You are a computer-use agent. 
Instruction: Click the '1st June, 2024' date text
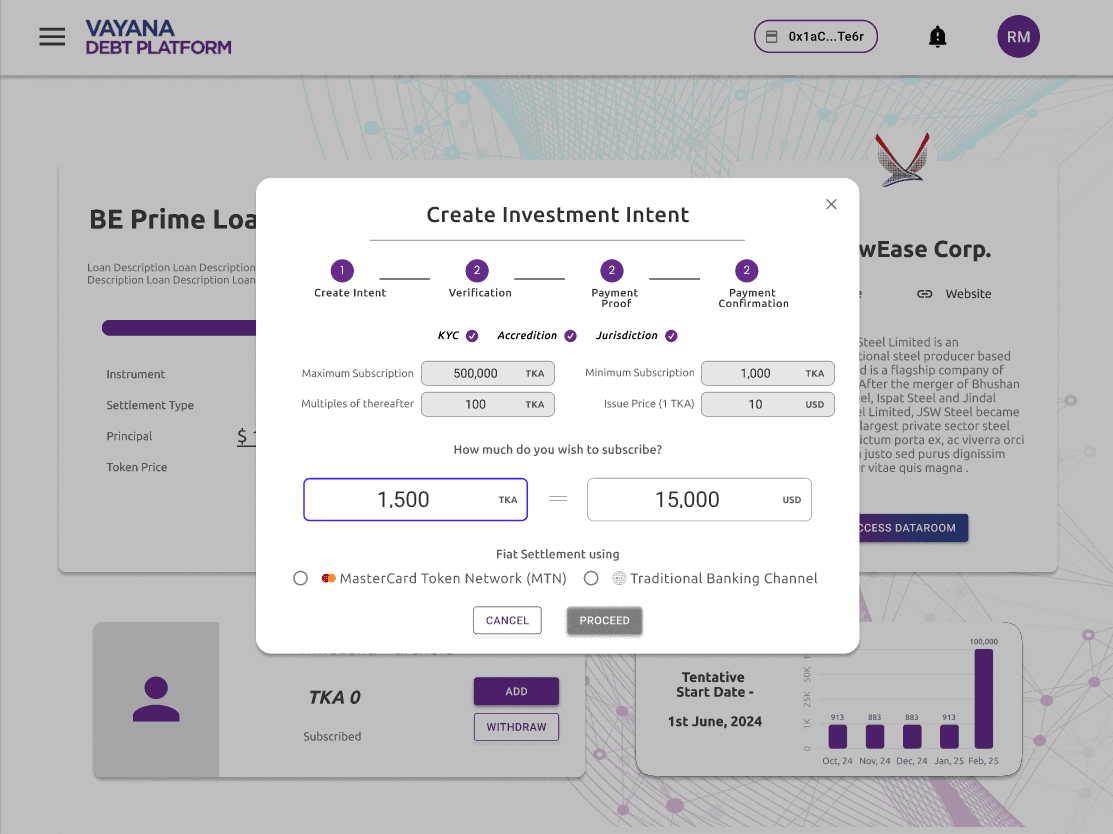point(715,722)
